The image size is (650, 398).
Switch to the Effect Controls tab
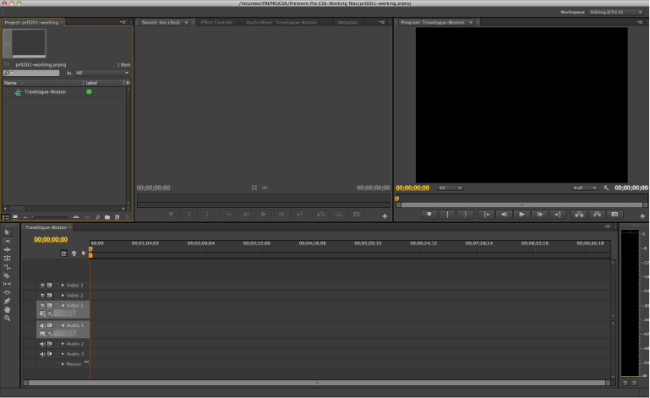pos(216,22)
